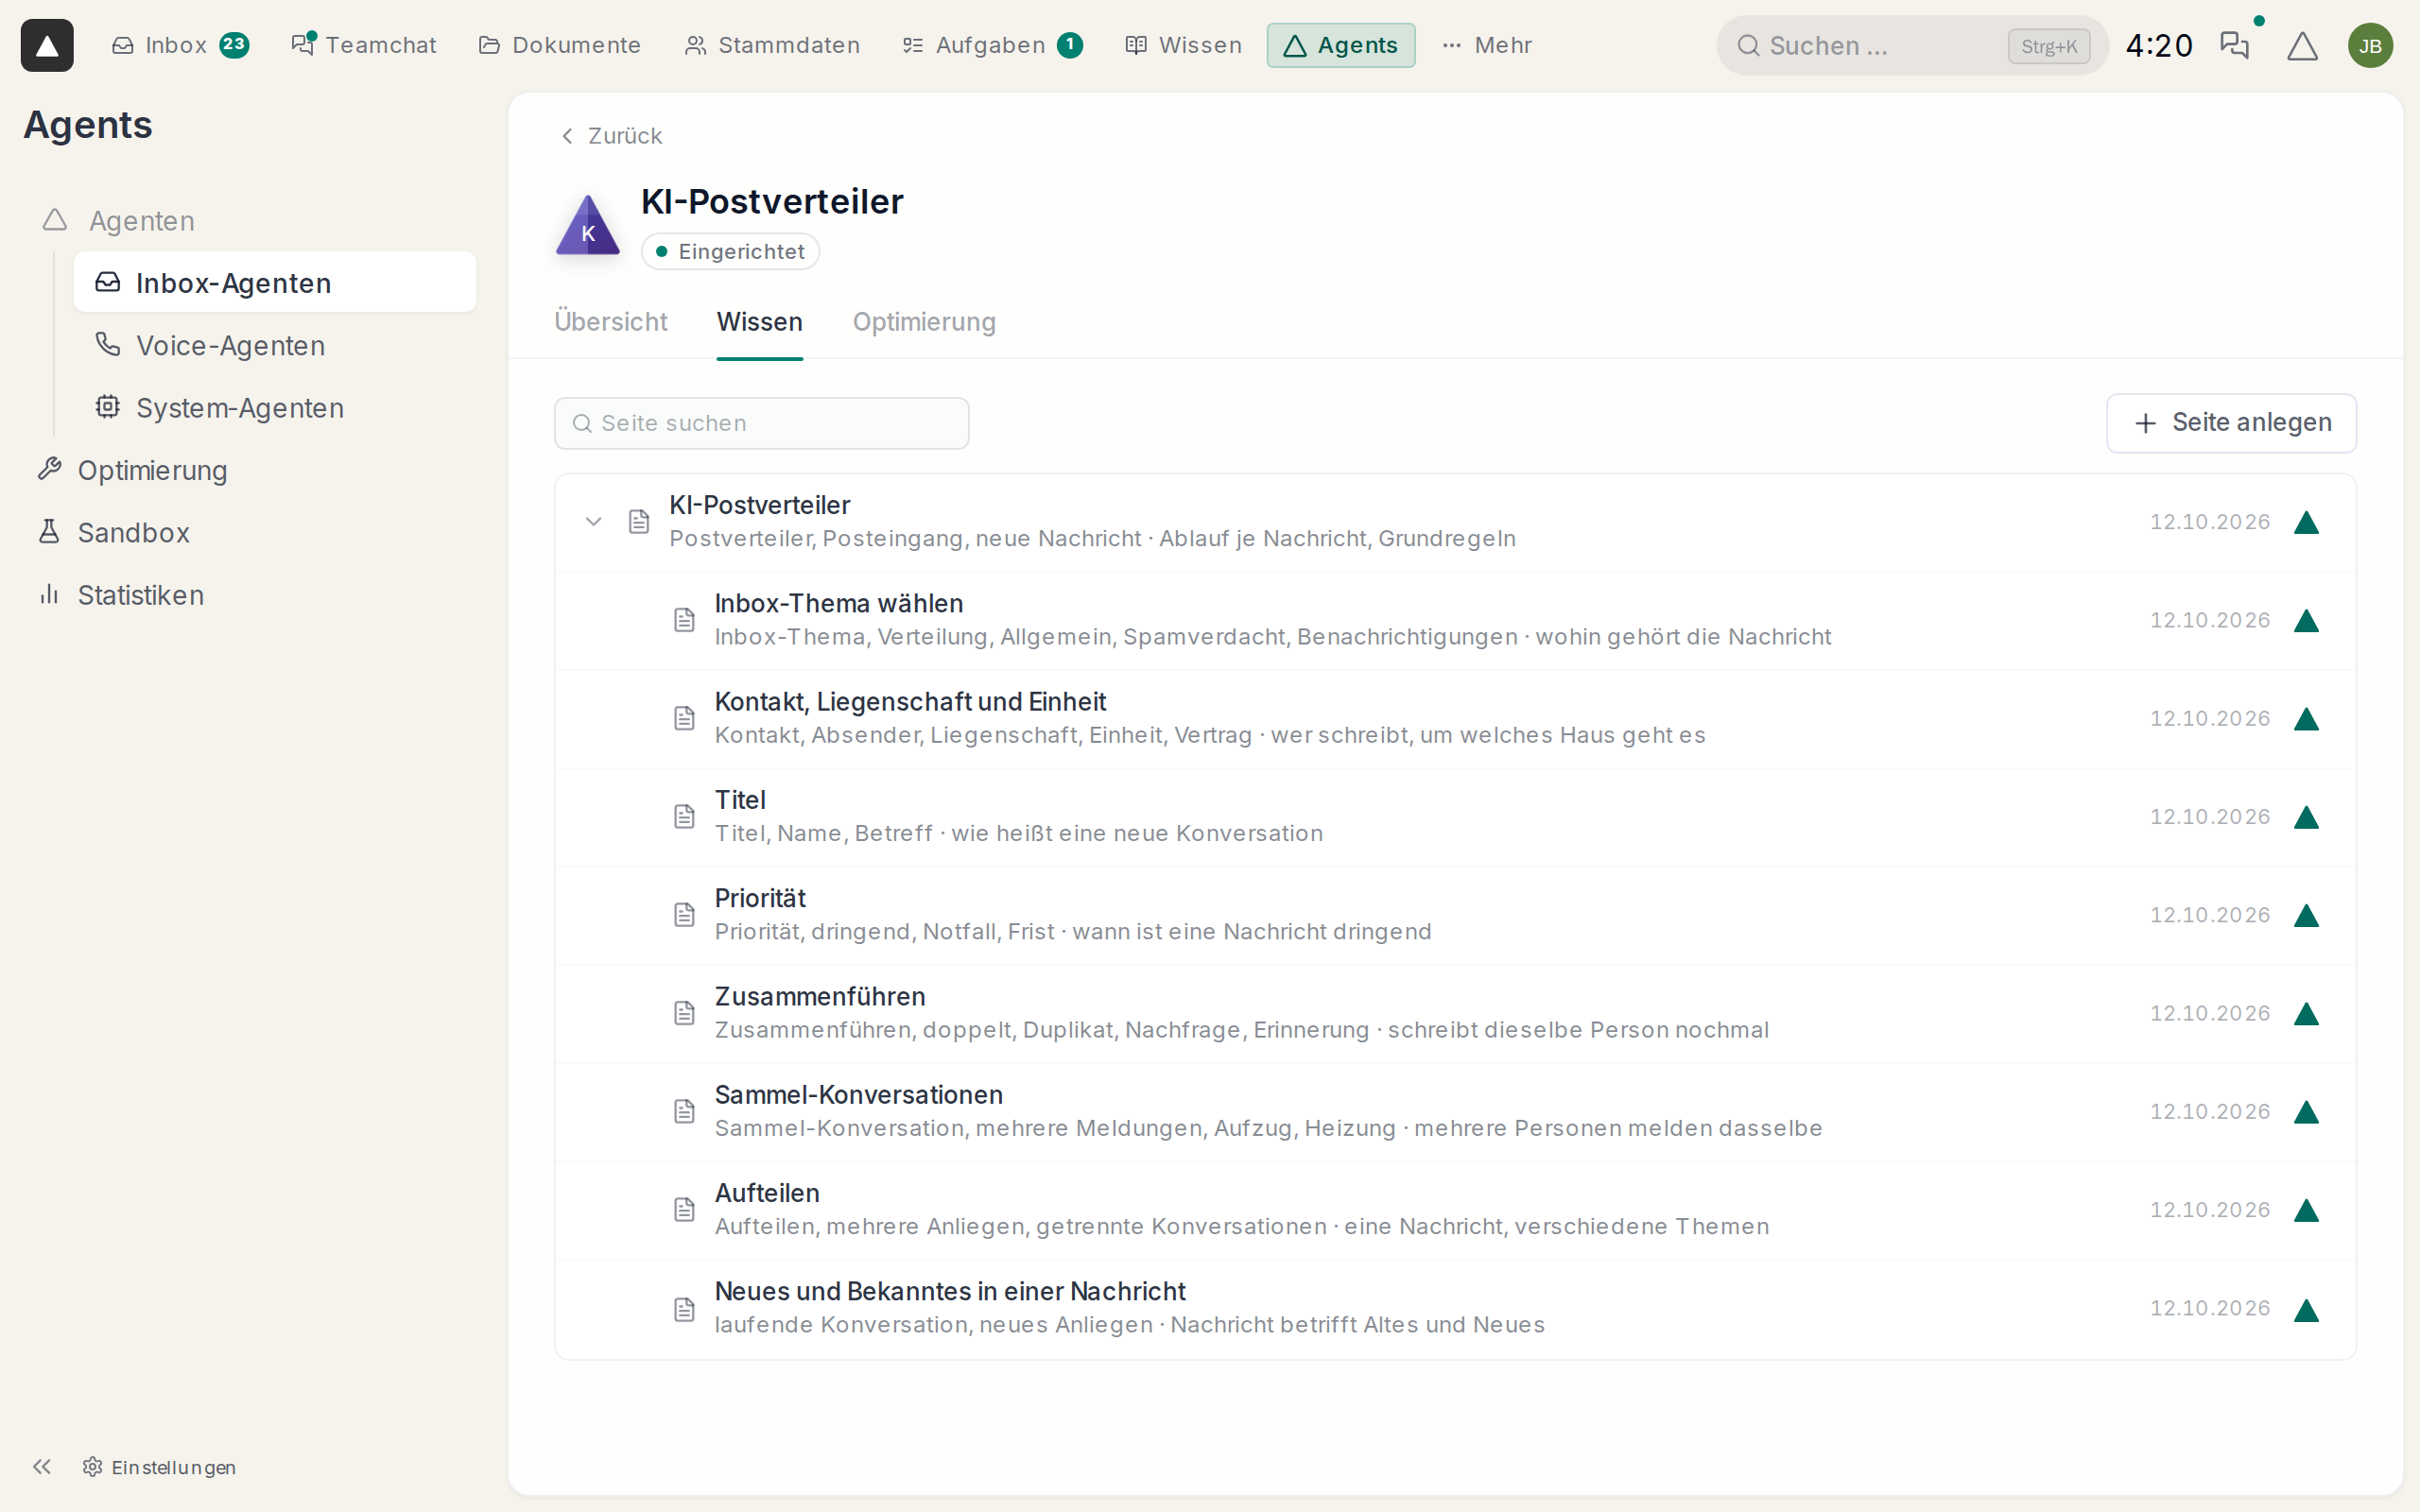Click the KI-Postverteiler purple agent avatar
This screenshot has width=2420, height=1512.
click(588, 225)
